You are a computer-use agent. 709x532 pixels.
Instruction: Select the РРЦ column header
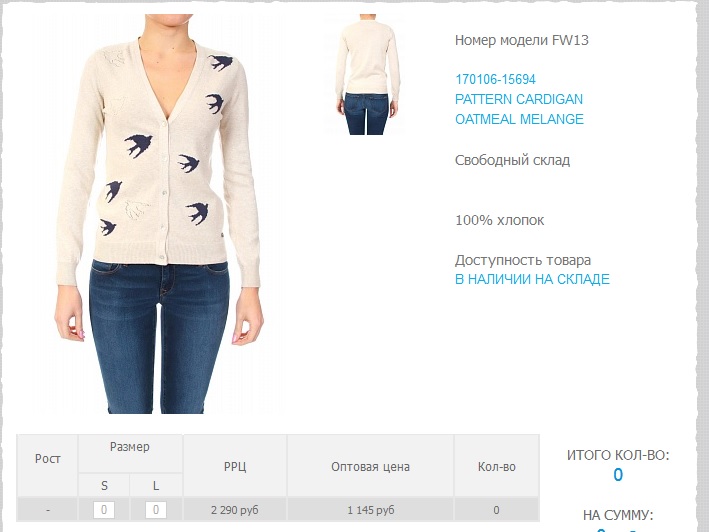point(235,465)
